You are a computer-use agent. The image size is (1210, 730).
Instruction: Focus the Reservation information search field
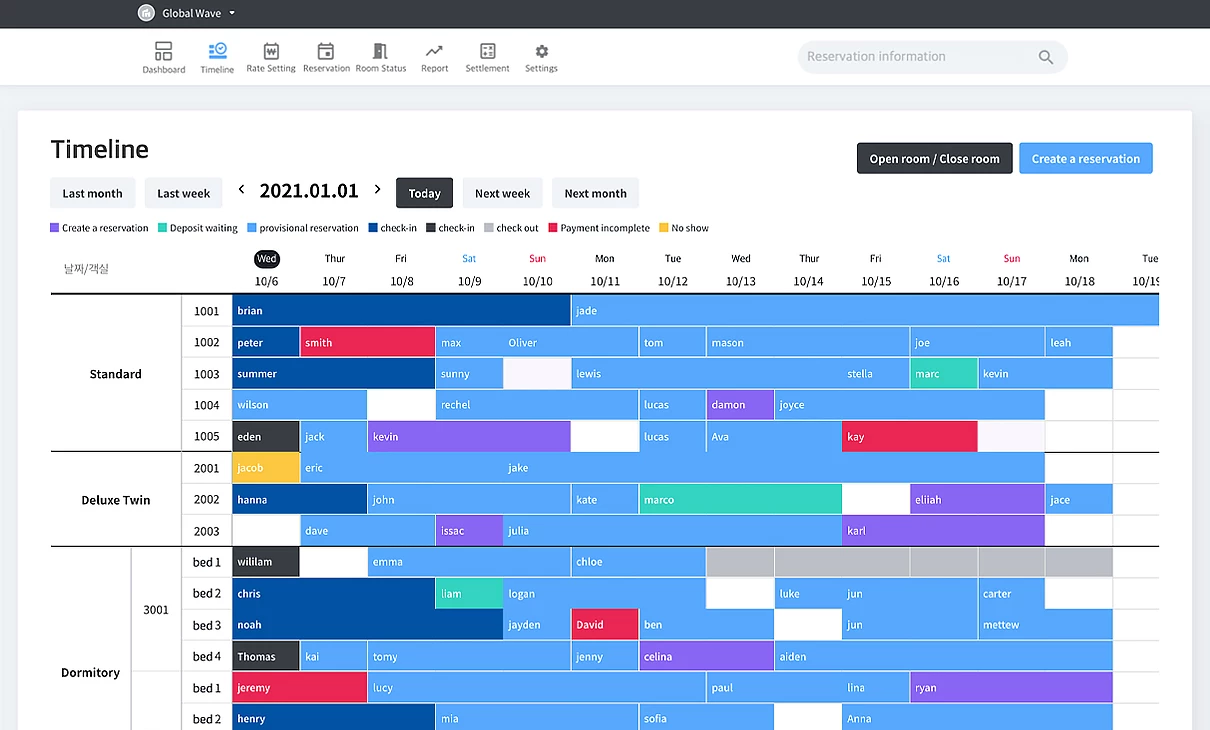click(915, 57)
